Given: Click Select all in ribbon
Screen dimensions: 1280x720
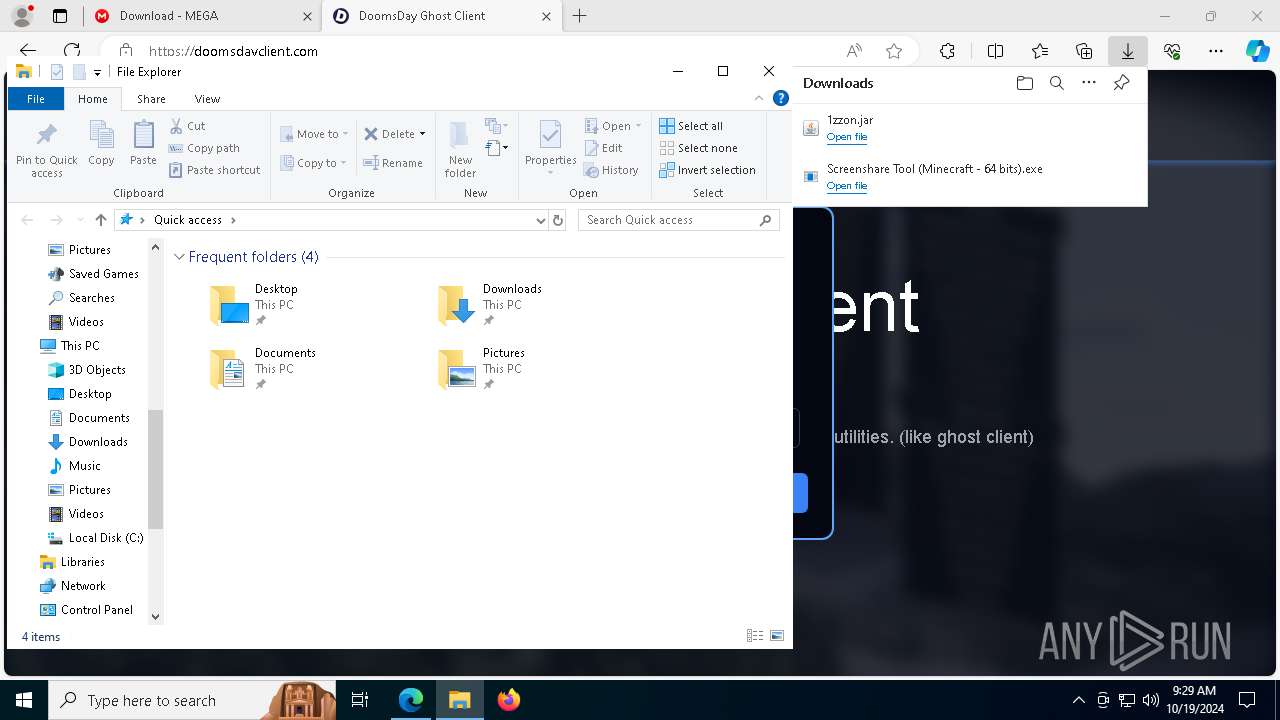Looking at the screenshot, I should click(x=691, y=126).
